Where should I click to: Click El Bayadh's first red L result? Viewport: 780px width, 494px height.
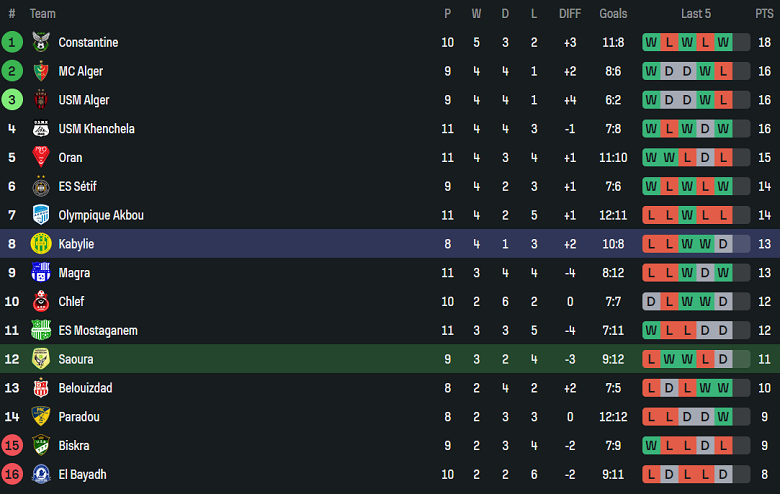pyautogui.click(x=651, y=475)
